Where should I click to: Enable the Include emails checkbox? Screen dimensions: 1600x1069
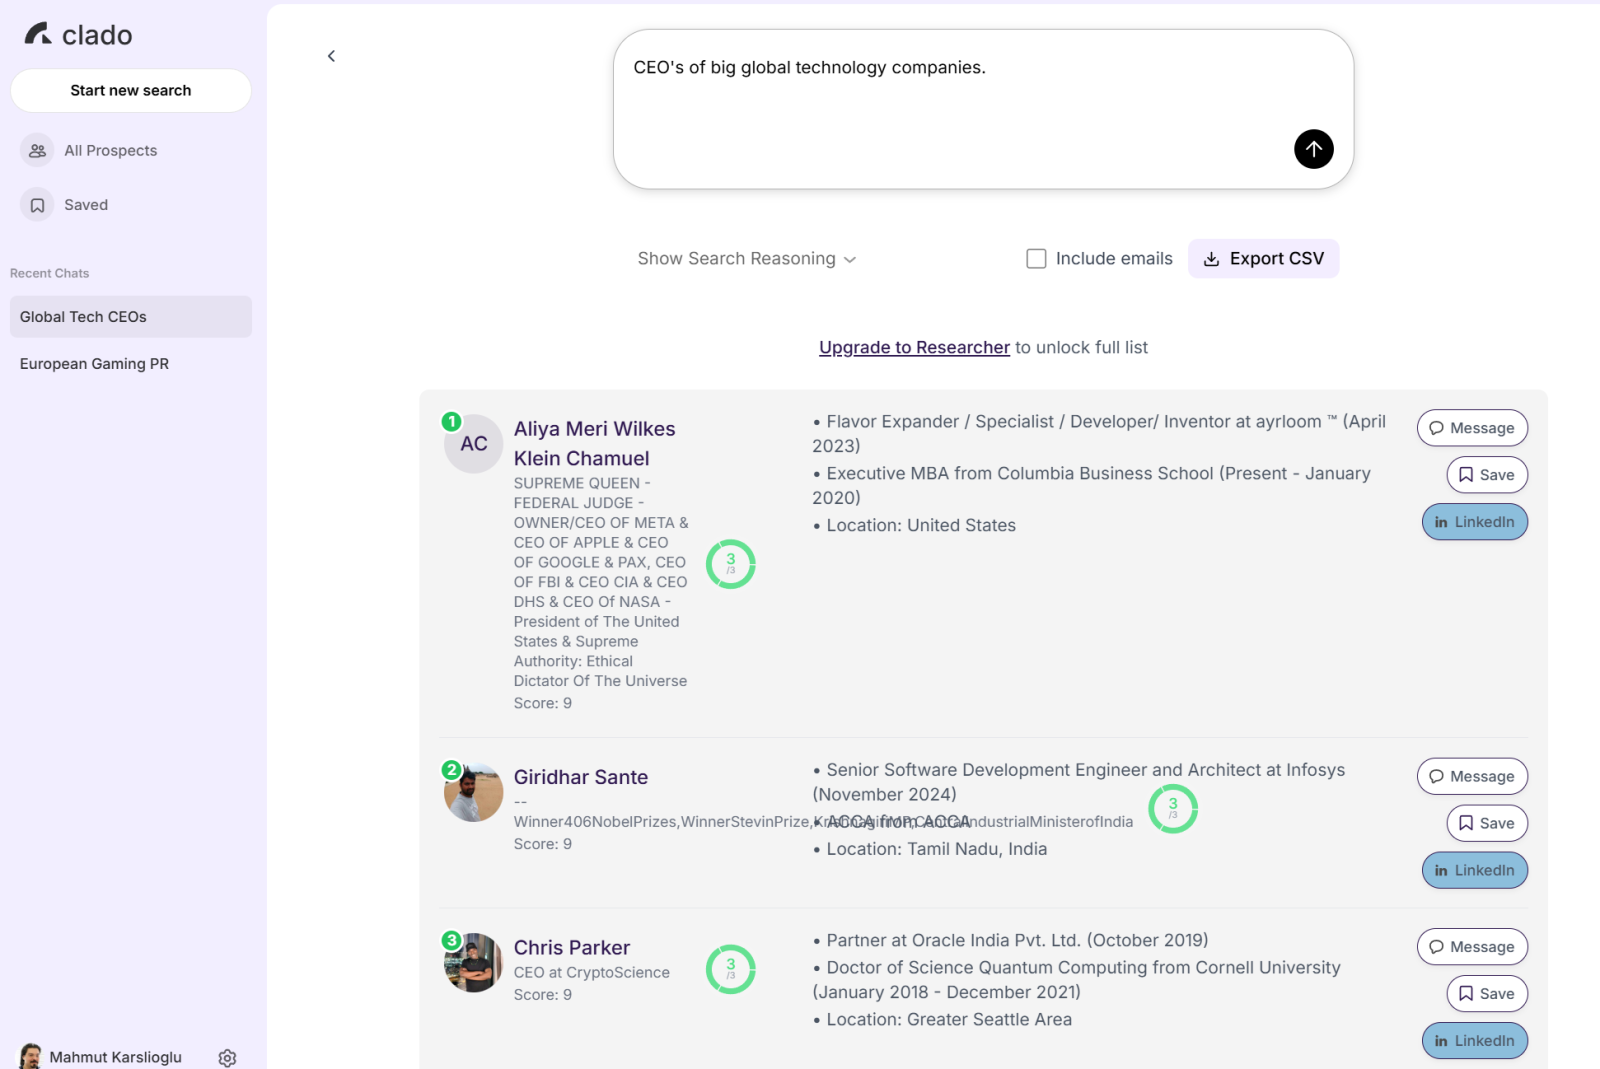tap(1036, 259)
